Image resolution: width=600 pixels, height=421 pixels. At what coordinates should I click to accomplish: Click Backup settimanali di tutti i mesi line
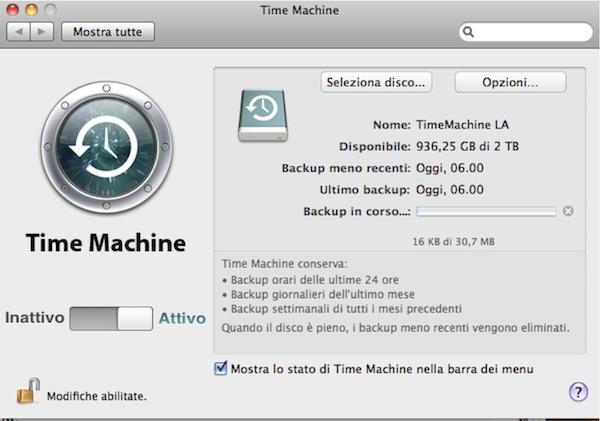click(346, 309)
